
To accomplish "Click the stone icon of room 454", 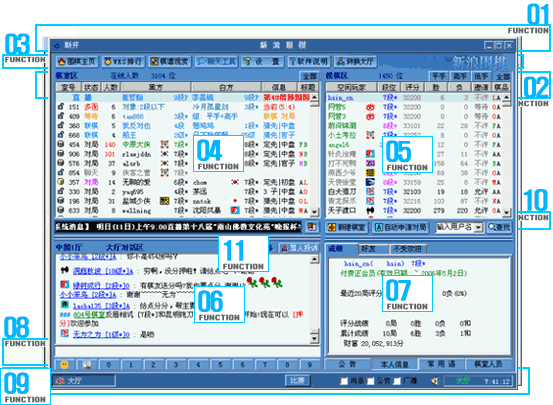I will (x=61, y=144).
